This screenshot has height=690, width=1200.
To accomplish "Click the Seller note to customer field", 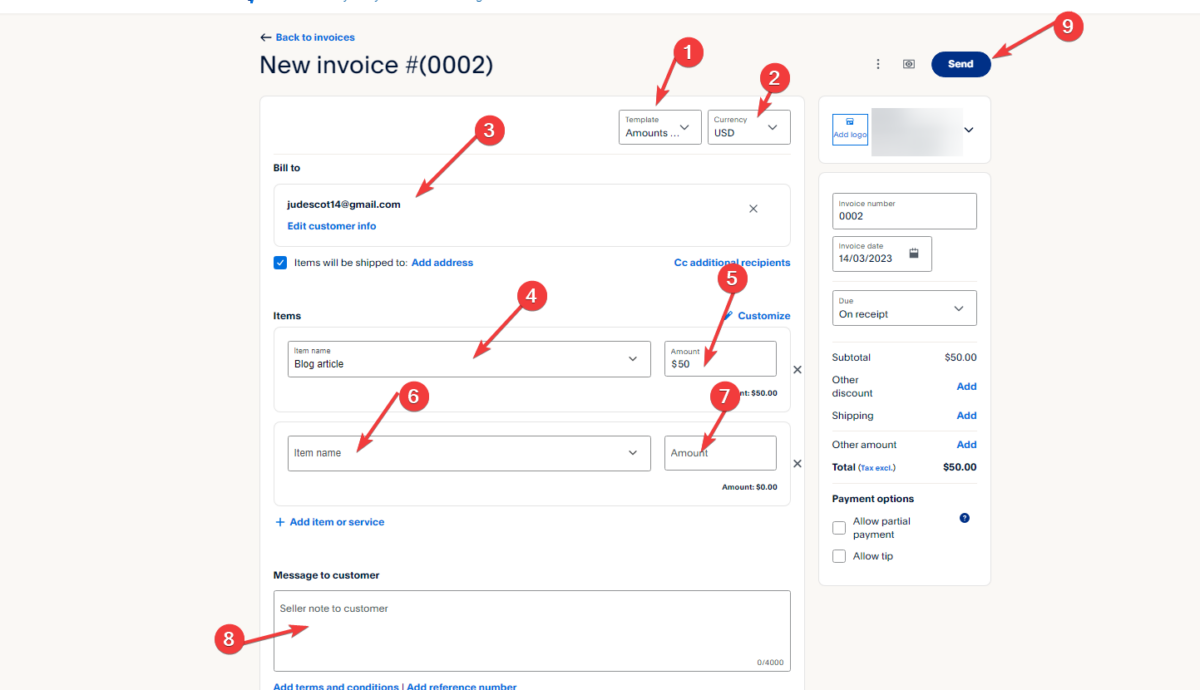I will (531, 630).
